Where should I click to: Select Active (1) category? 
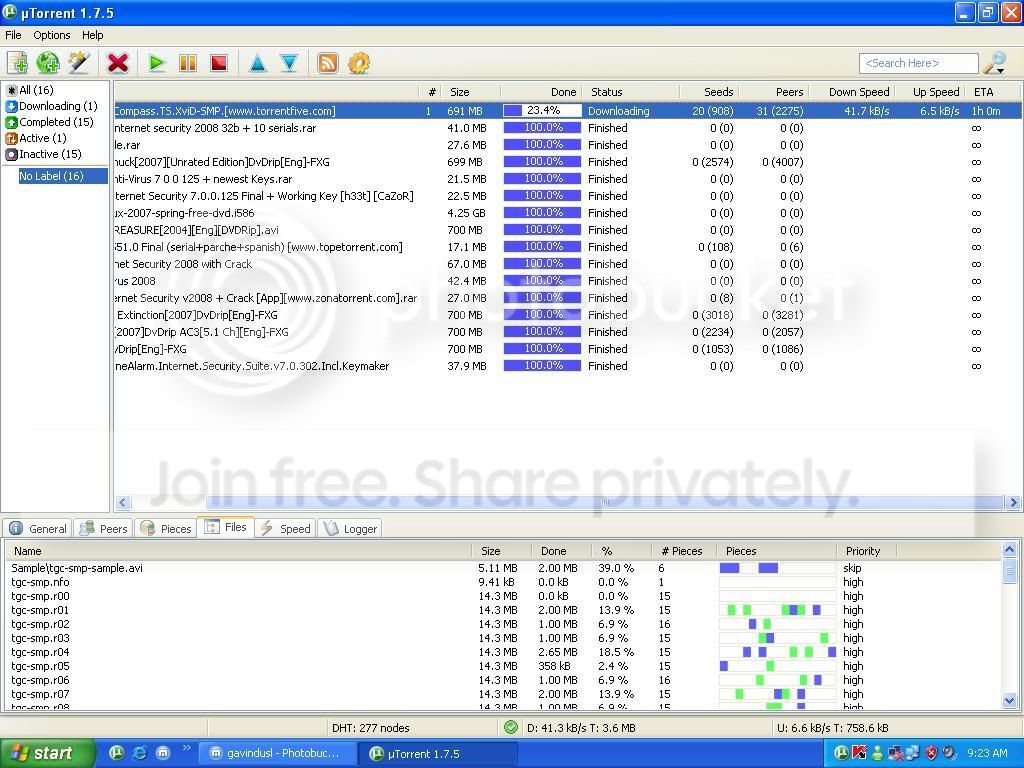[36, 138]
